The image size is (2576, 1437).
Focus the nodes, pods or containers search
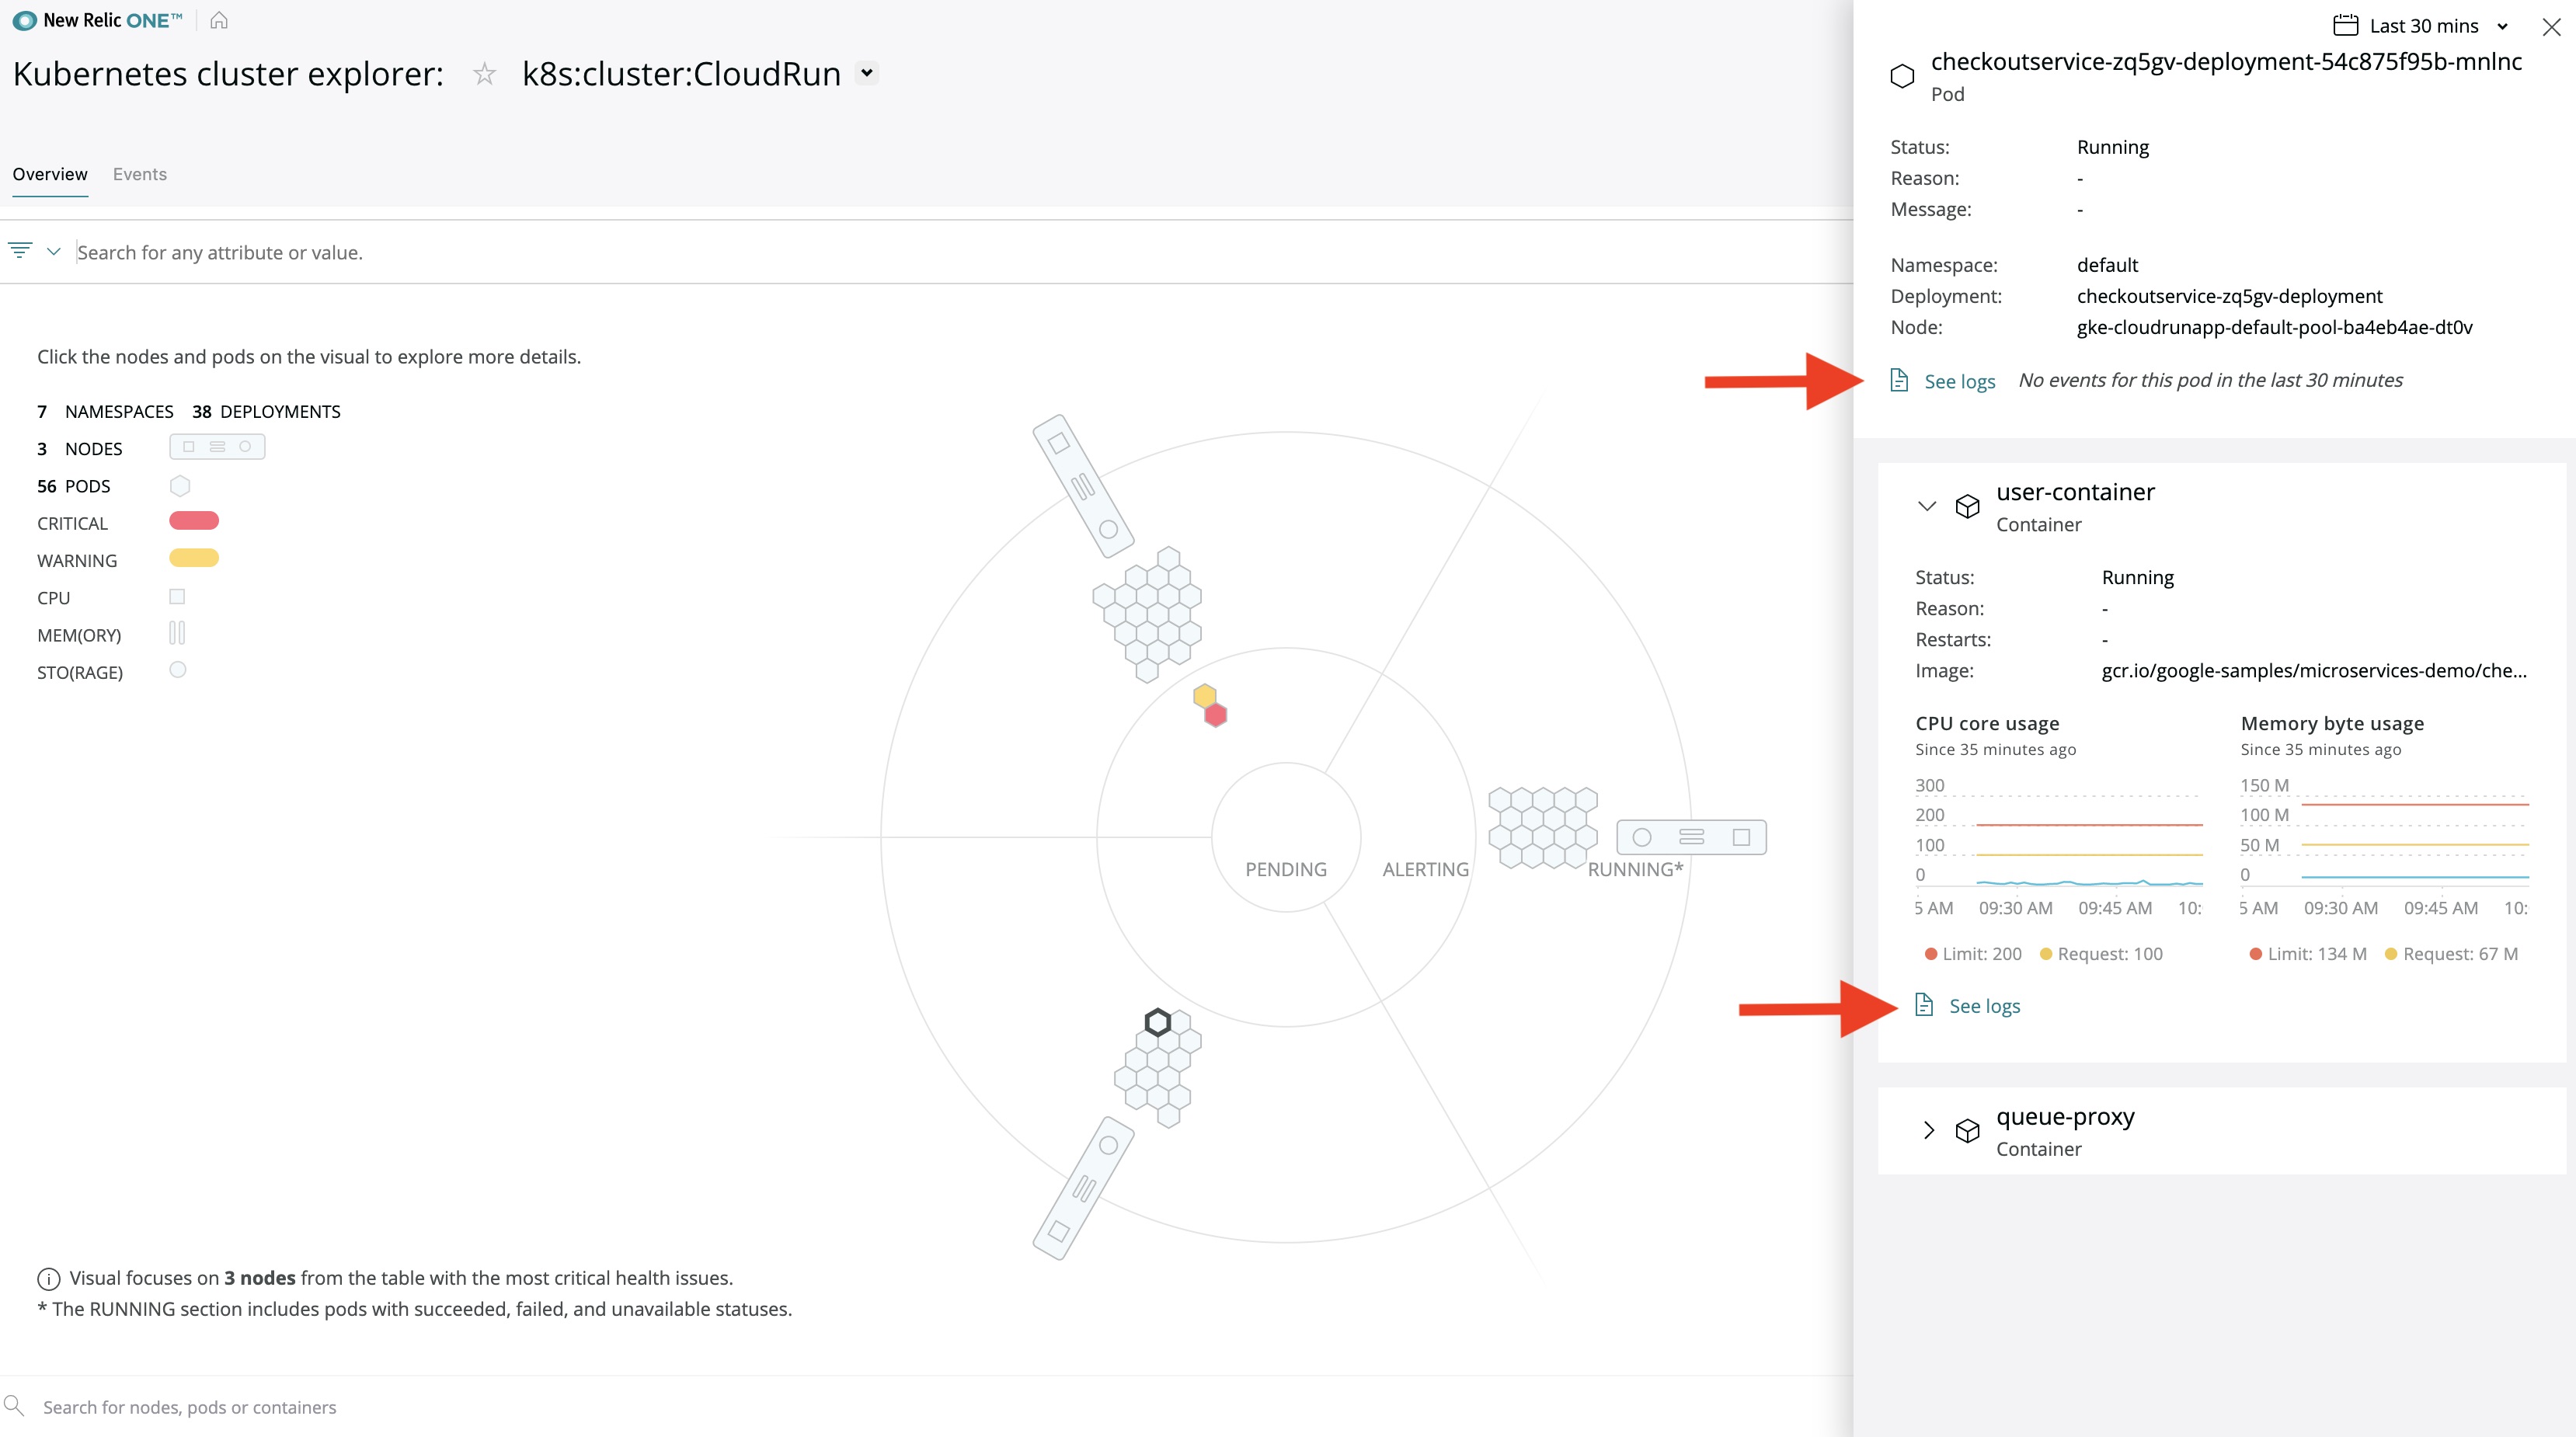point(189,1407)
